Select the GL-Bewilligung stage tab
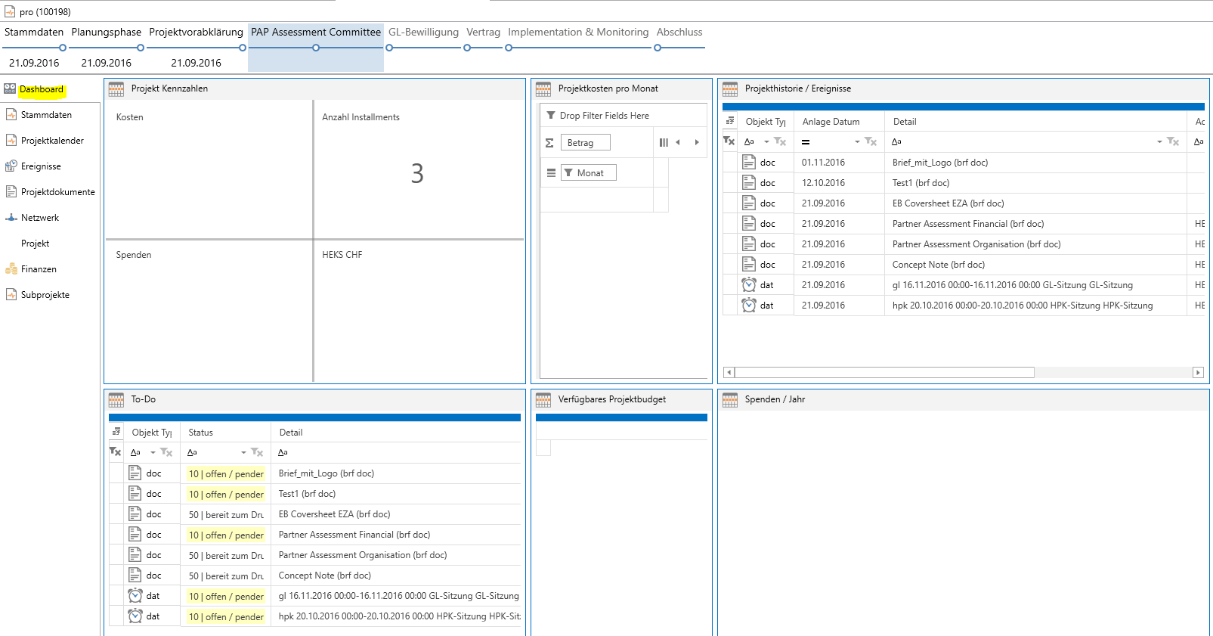This screenshot has height=636, width=1213. [424, 32]
